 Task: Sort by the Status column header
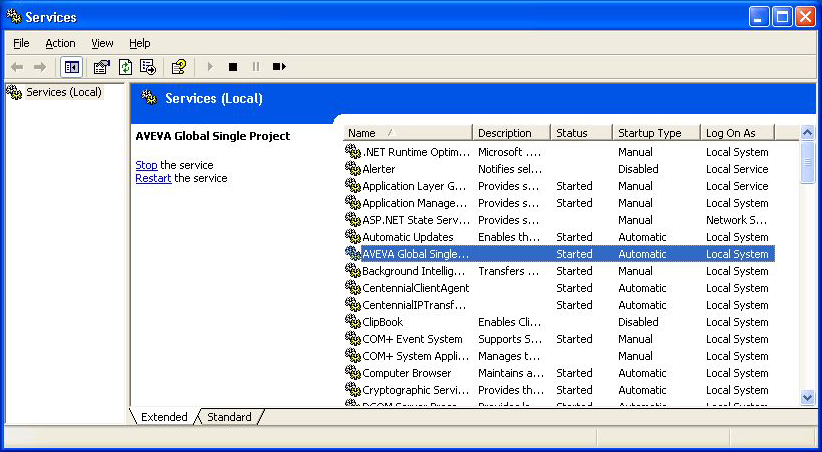(582, 133)
